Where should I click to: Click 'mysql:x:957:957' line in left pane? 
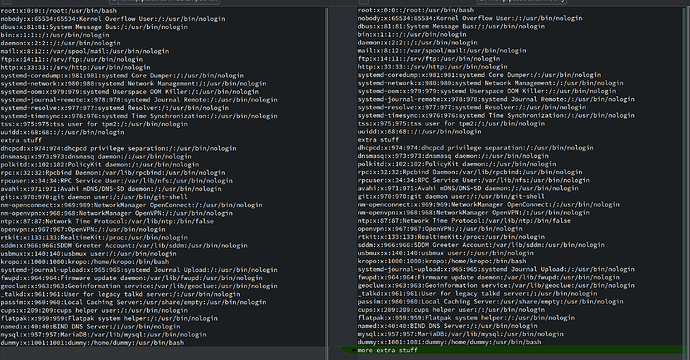[103, 335]
